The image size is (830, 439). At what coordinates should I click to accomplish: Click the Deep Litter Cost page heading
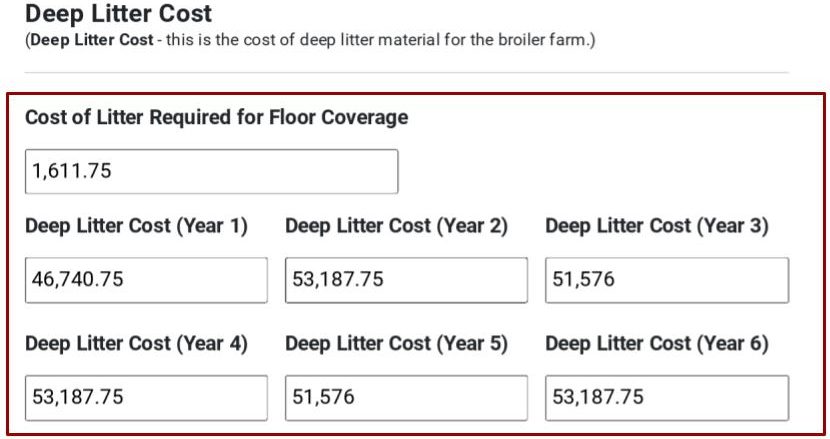(119, 13)
